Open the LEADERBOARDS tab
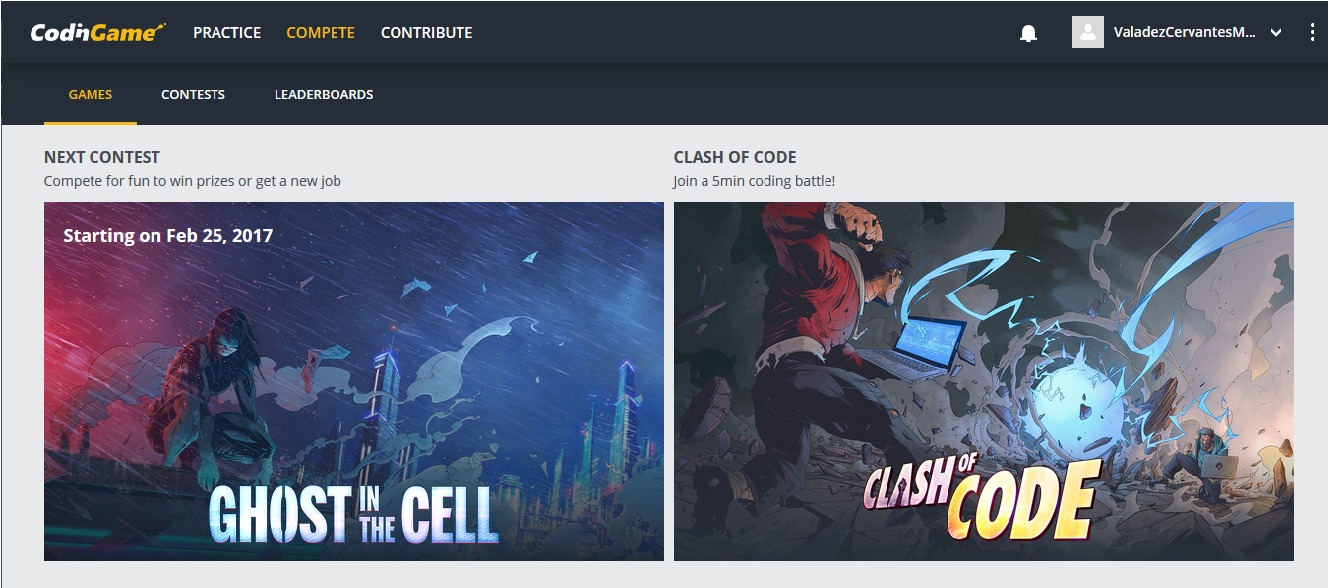Image resolution: width=1328 pixels, height=588 pixels. click(x=324, y=95)
